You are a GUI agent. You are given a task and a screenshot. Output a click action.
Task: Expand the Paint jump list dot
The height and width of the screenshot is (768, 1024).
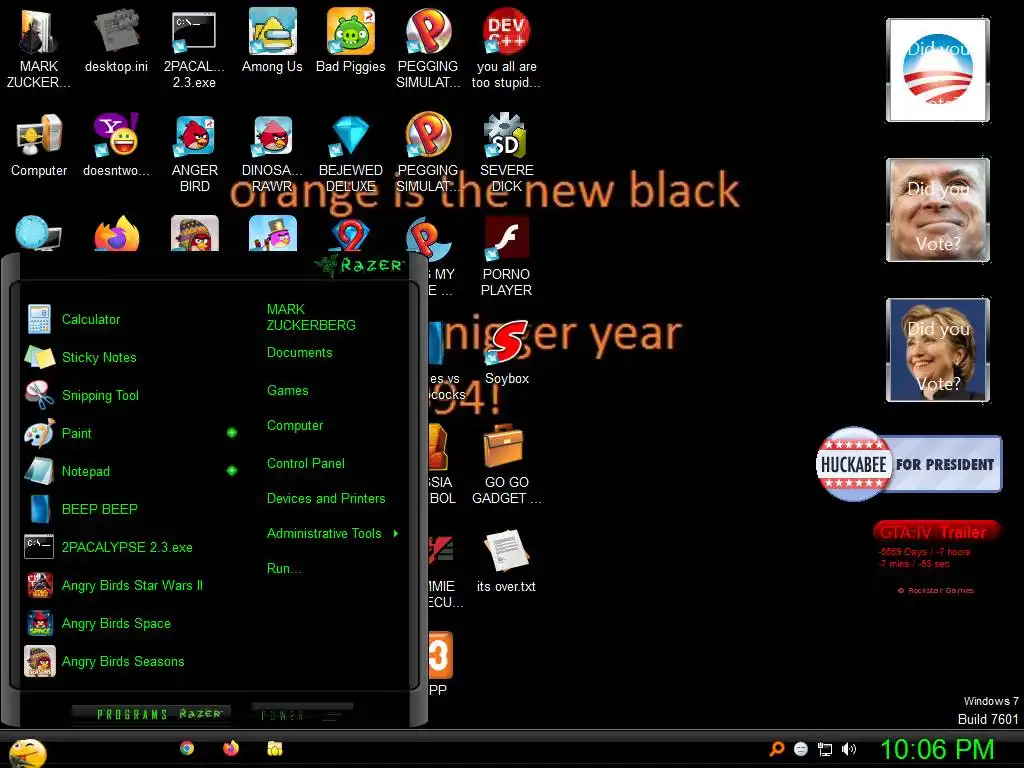pos(232,432)
